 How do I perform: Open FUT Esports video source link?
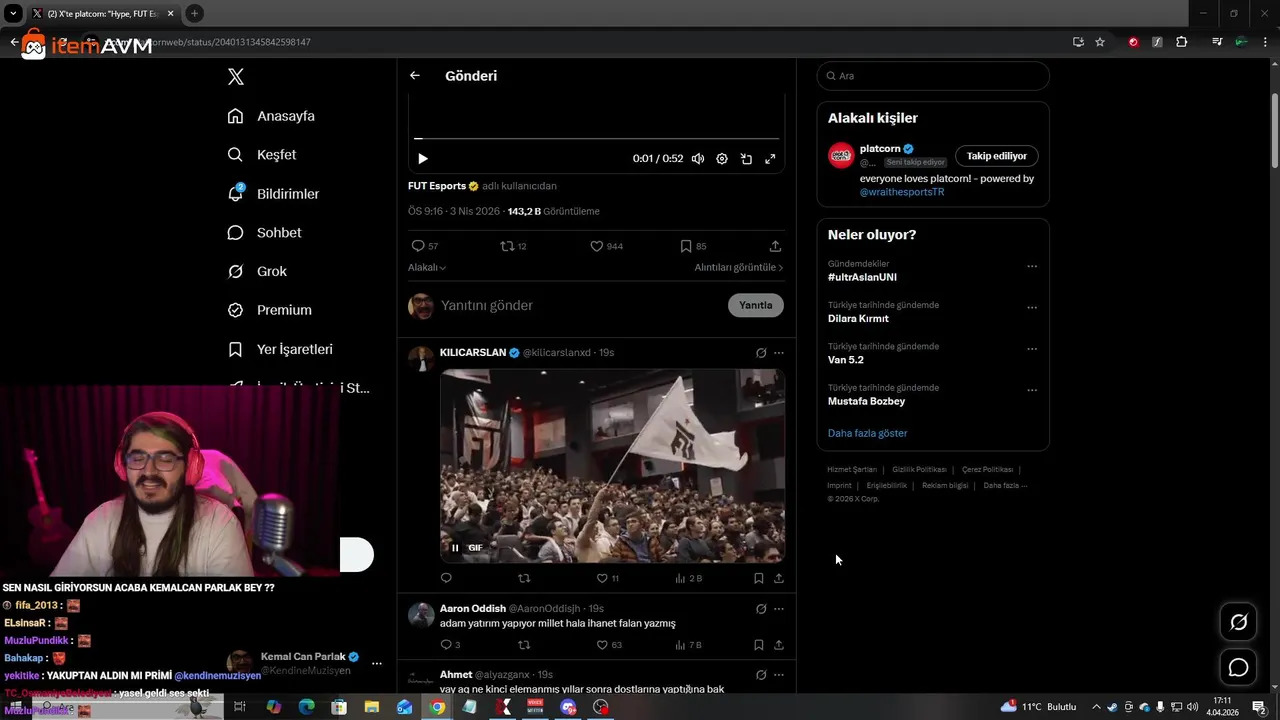(437, 186)
